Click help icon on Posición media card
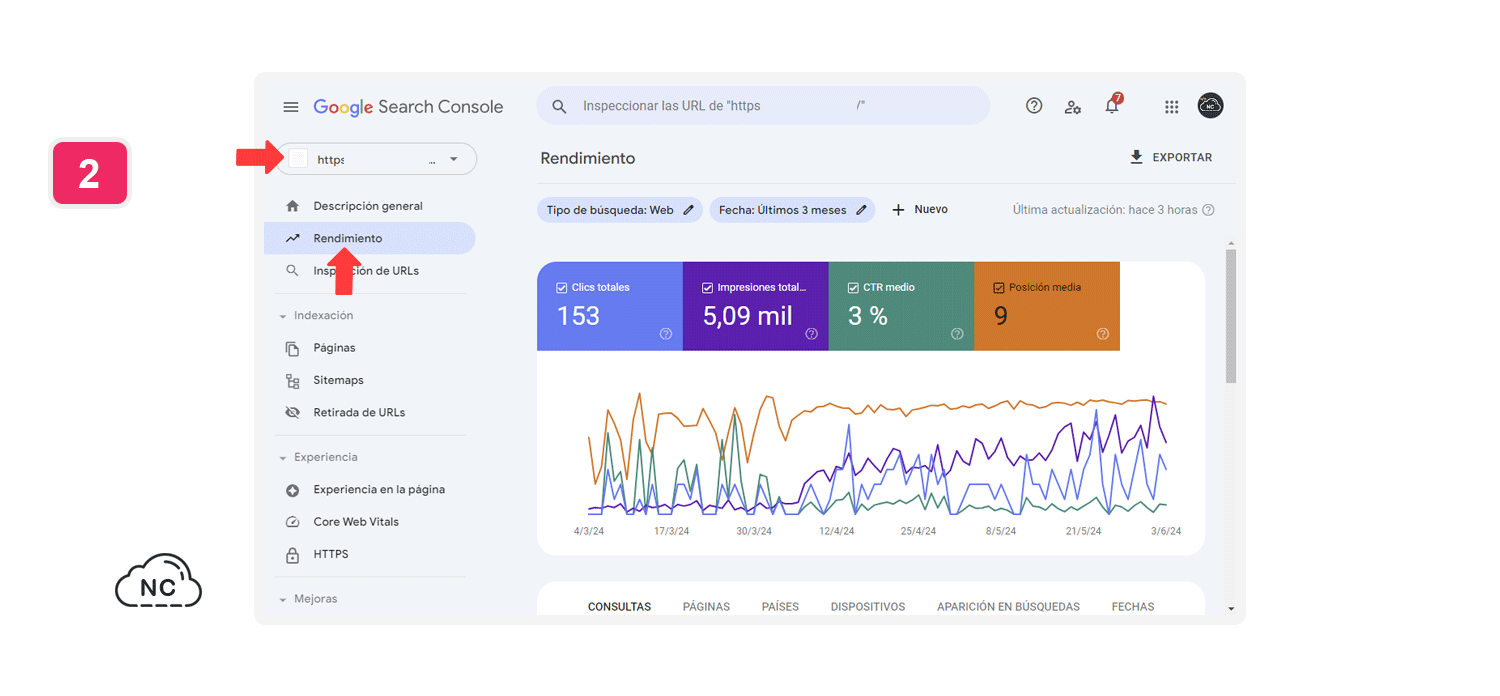 point(1102,334)
